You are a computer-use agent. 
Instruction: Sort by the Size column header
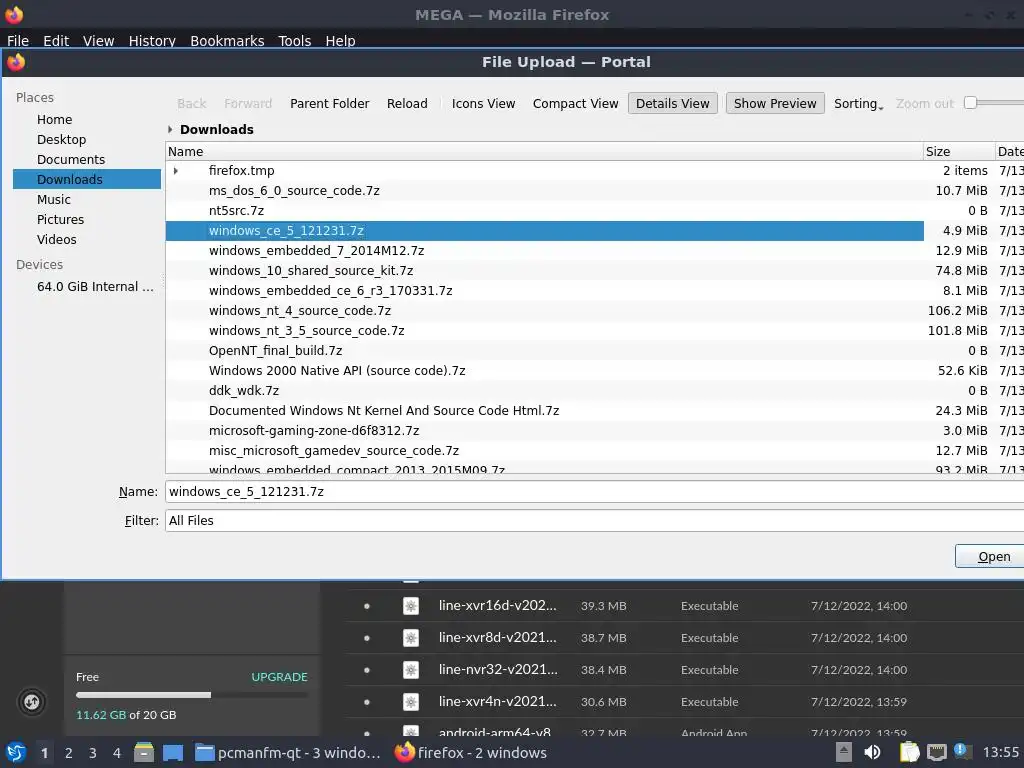tap(959, 152)
